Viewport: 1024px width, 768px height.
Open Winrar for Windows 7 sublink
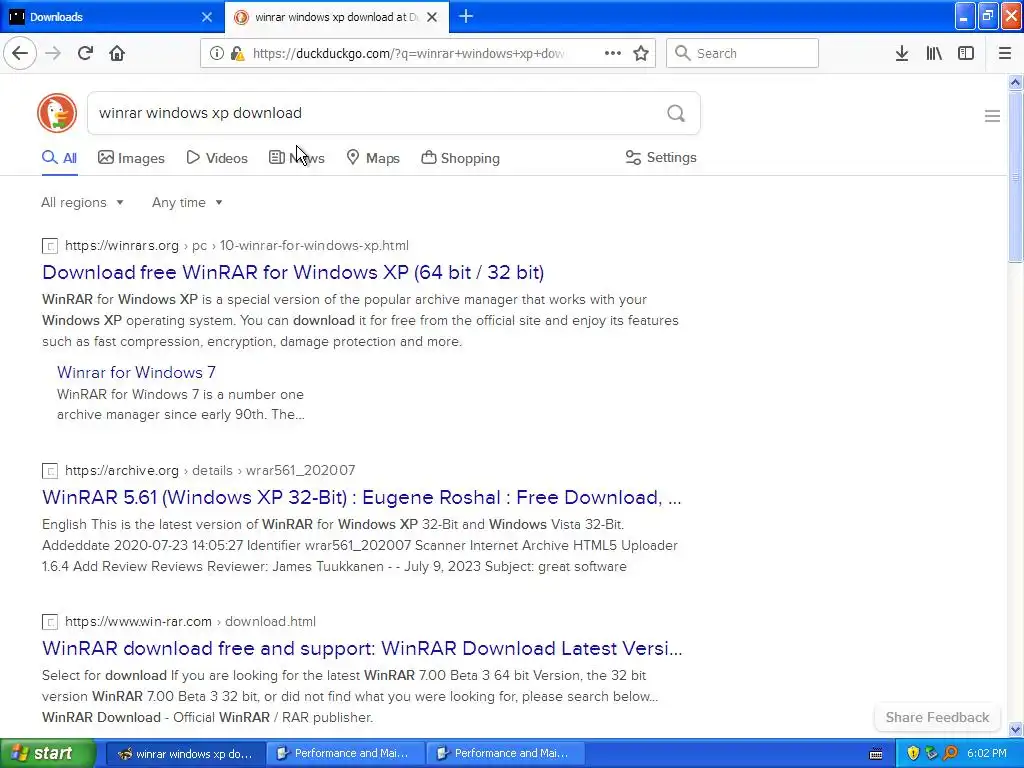[136, 372]
